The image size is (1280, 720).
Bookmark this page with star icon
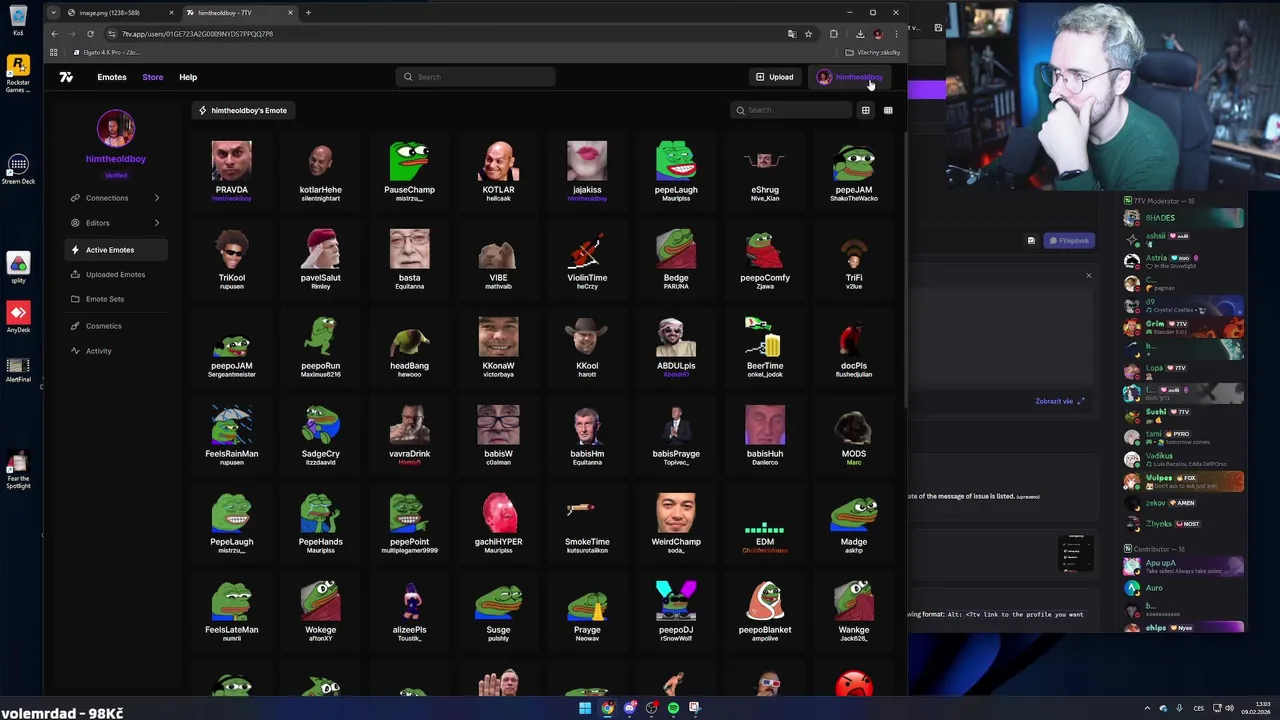808,34
